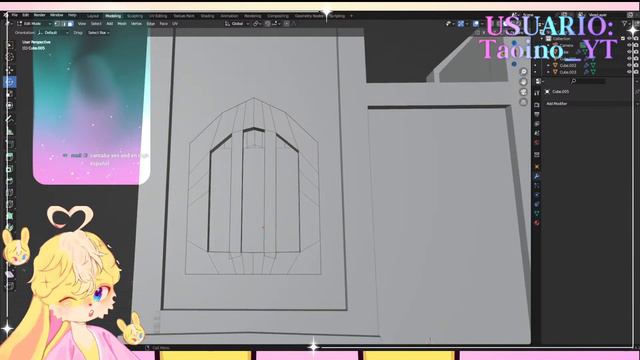Select the Move tool in left toolbar
Viewport: 640px width, 360px height.
coord(10,70)
